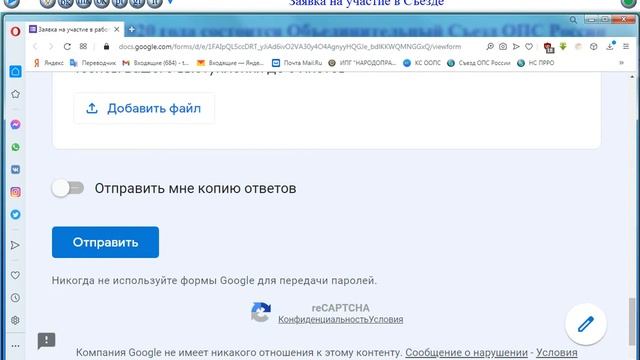Click the Opera logo menu button

(x=15, y=31)
